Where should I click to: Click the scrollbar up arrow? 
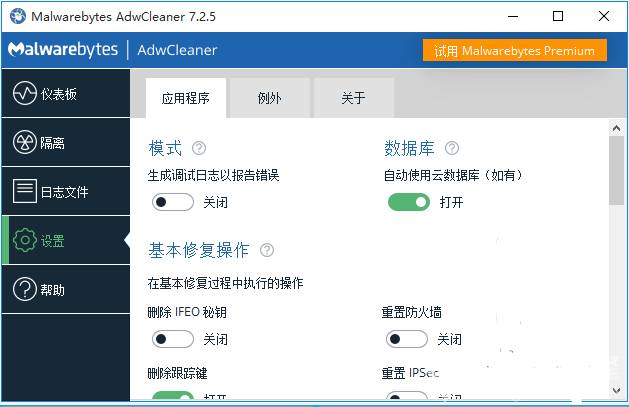(x=617, y=128)
